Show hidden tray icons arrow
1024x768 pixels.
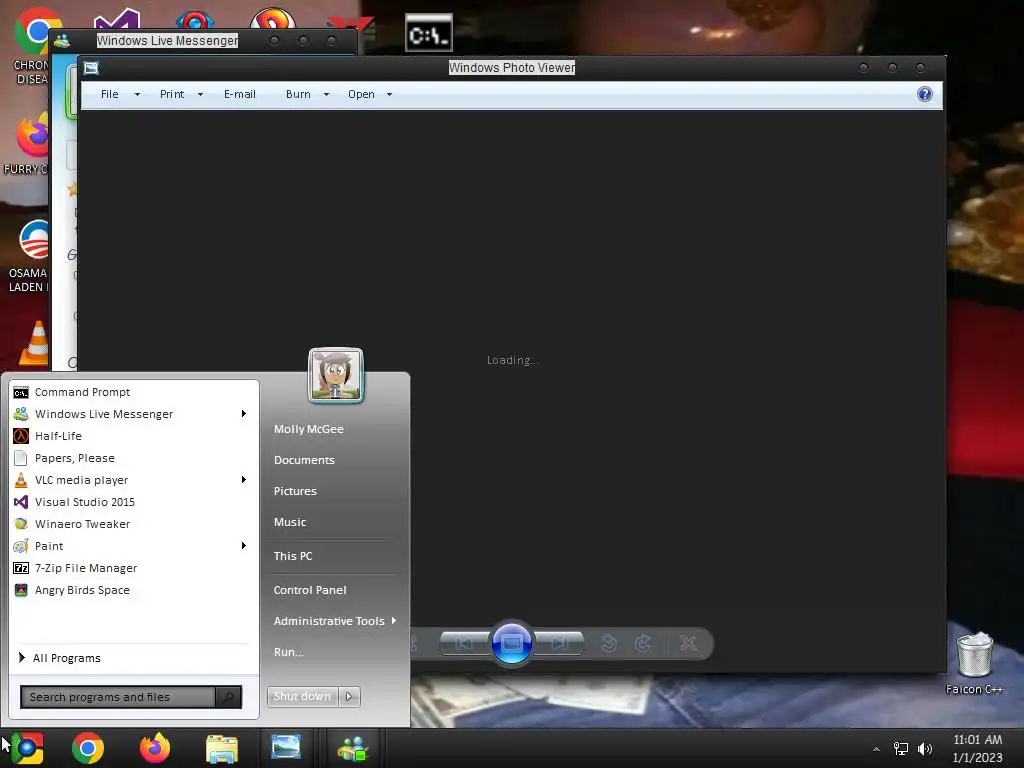(x=876, y=749)
